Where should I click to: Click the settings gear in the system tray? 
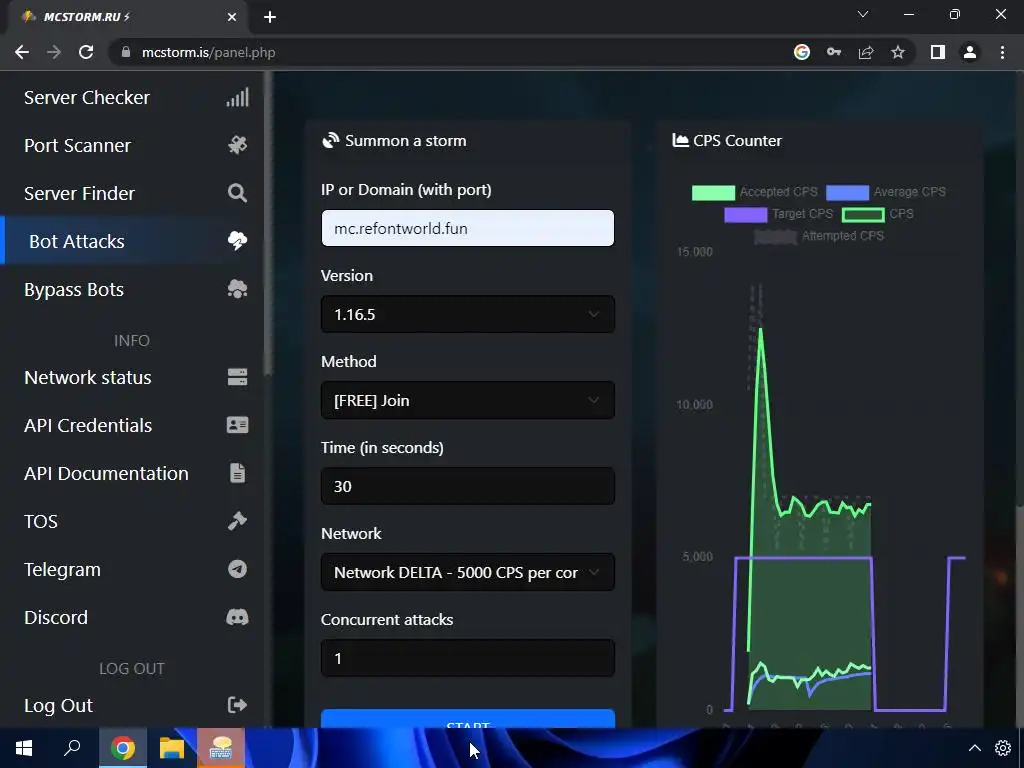point(1003,748)
